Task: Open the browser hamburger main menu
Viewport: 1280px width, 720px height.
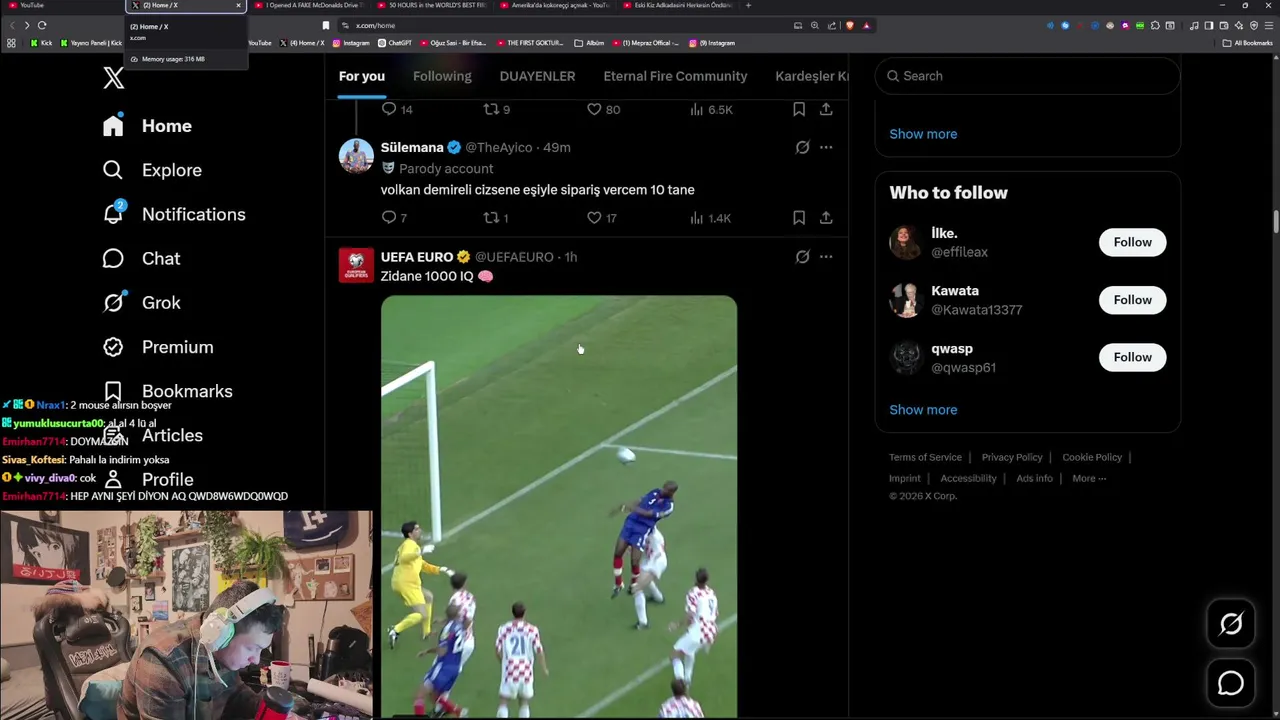Action: click(1268, 25)
